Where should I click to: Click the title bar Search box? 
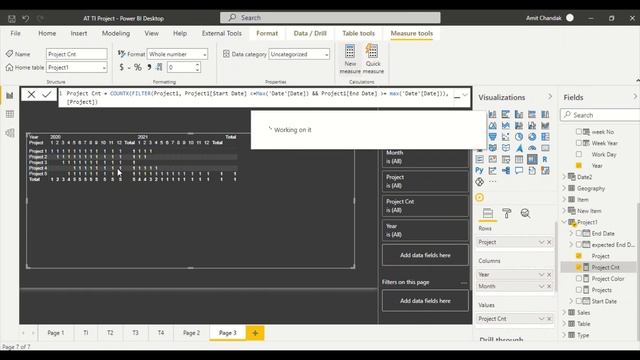330,18
